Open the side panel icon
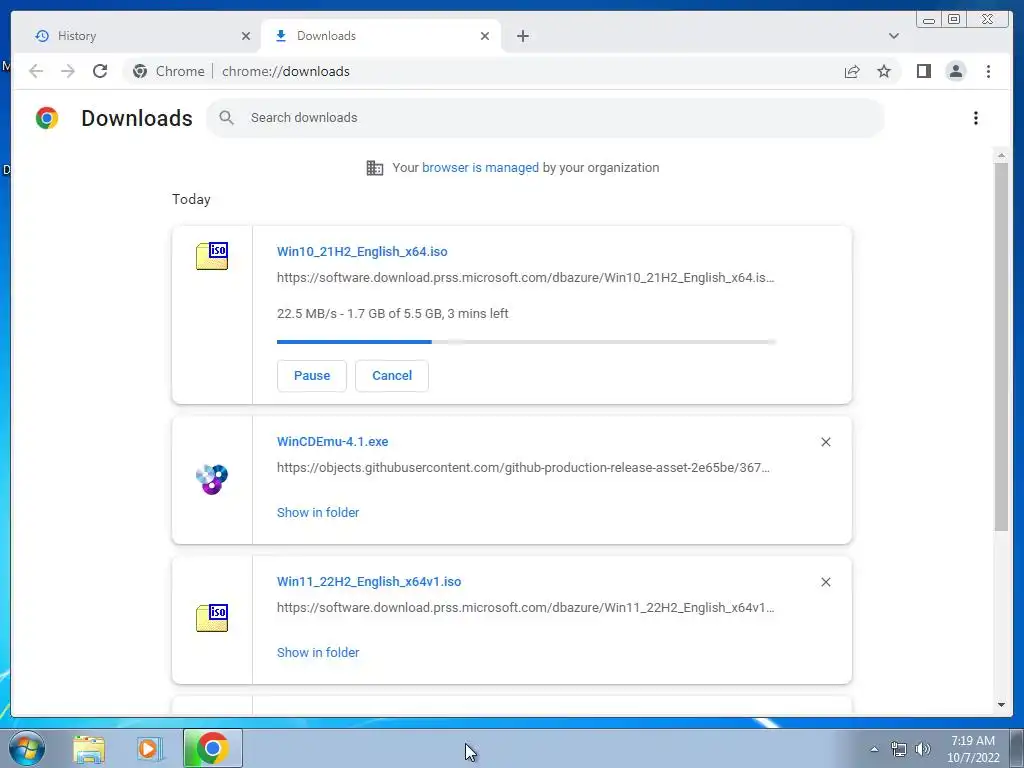 (923, 71)
